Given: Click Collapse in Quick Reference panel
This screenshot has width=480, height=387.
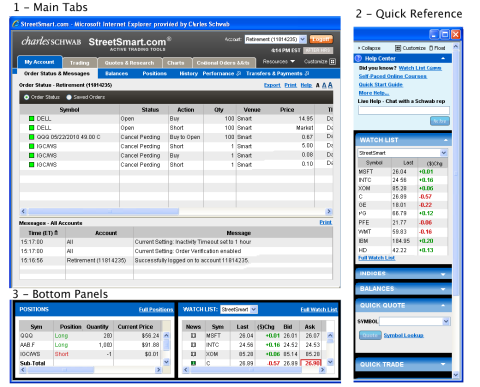Looking at the screenshot, I should (x=369, y=48).
